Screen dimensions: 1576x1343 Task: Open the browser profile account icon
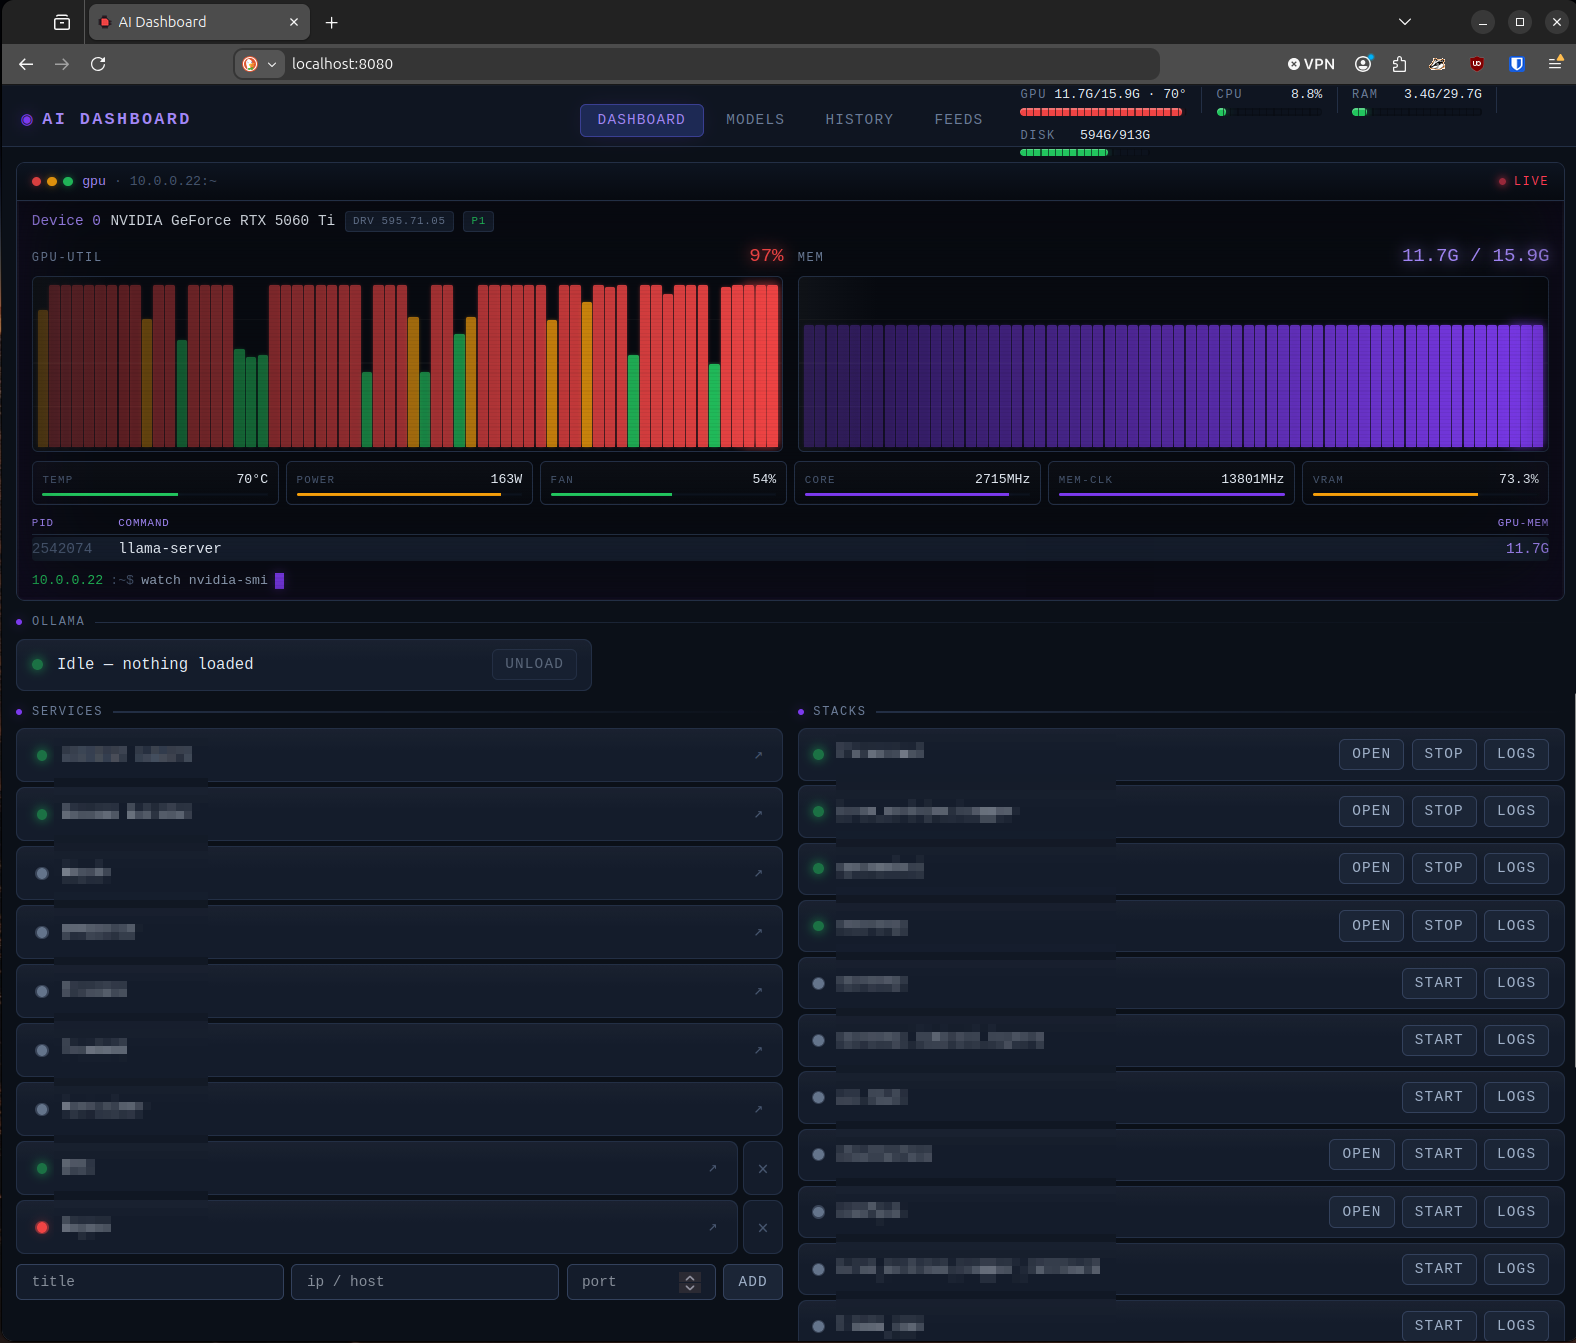(x=1363, y=64)
